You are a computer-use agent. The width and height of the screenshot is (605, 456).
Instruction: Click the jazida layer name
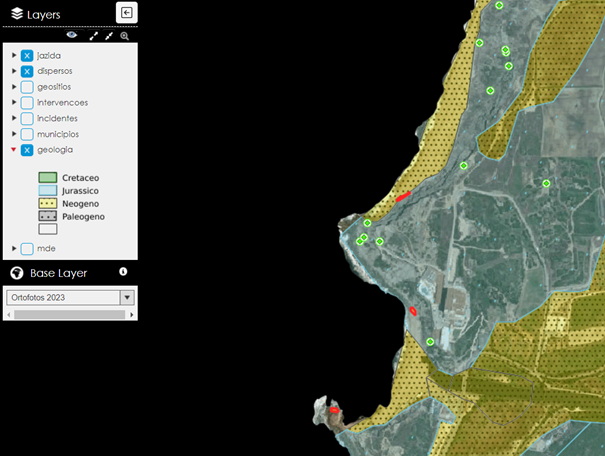49,56
